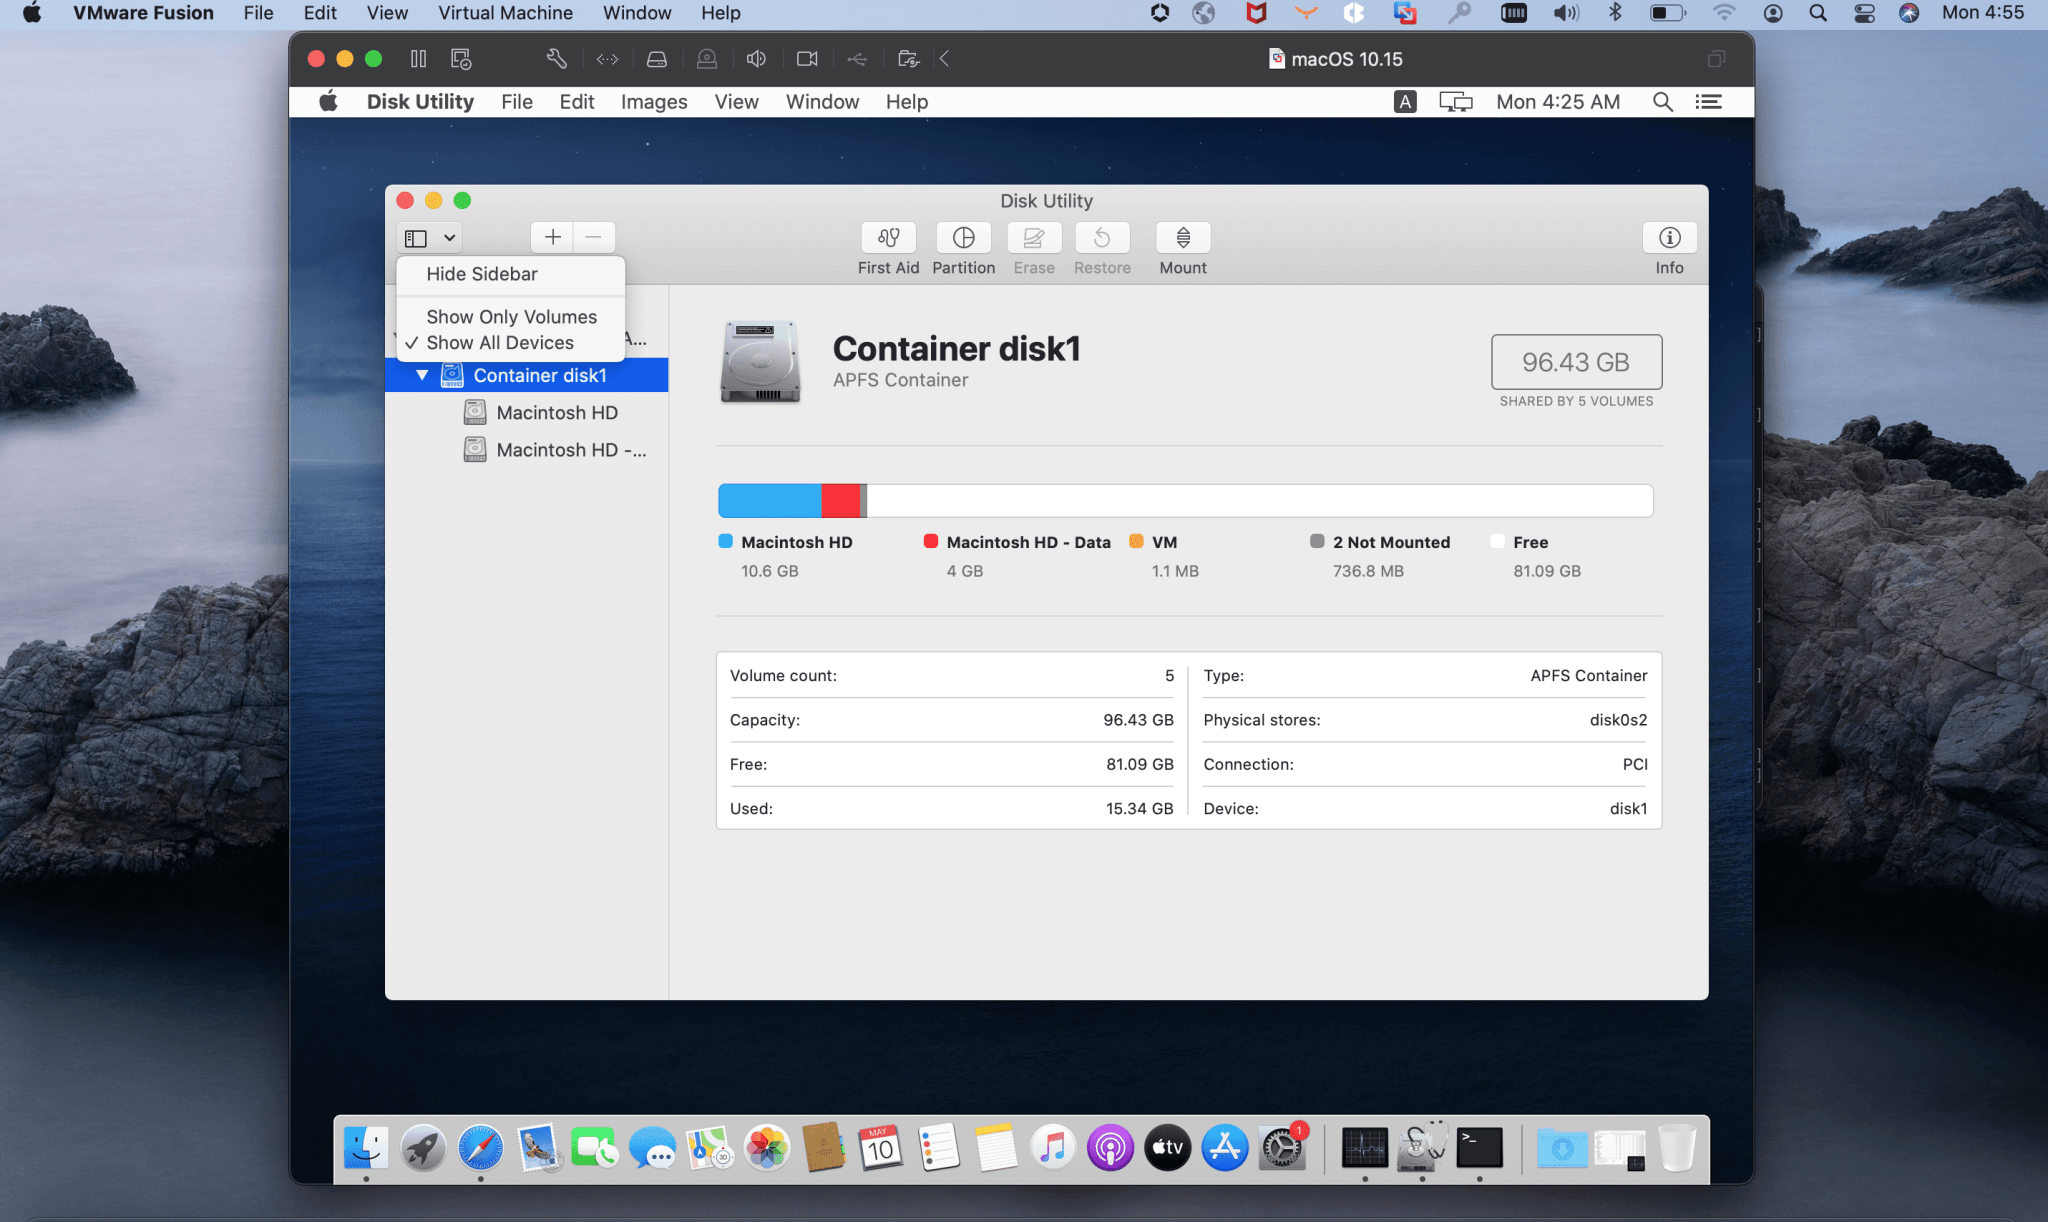Select Macintosh HD volume in sidebar

[556, 413]
